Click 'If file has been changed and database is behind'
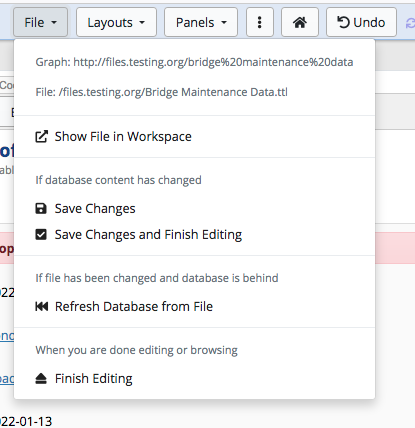 [x=157, y=278]
